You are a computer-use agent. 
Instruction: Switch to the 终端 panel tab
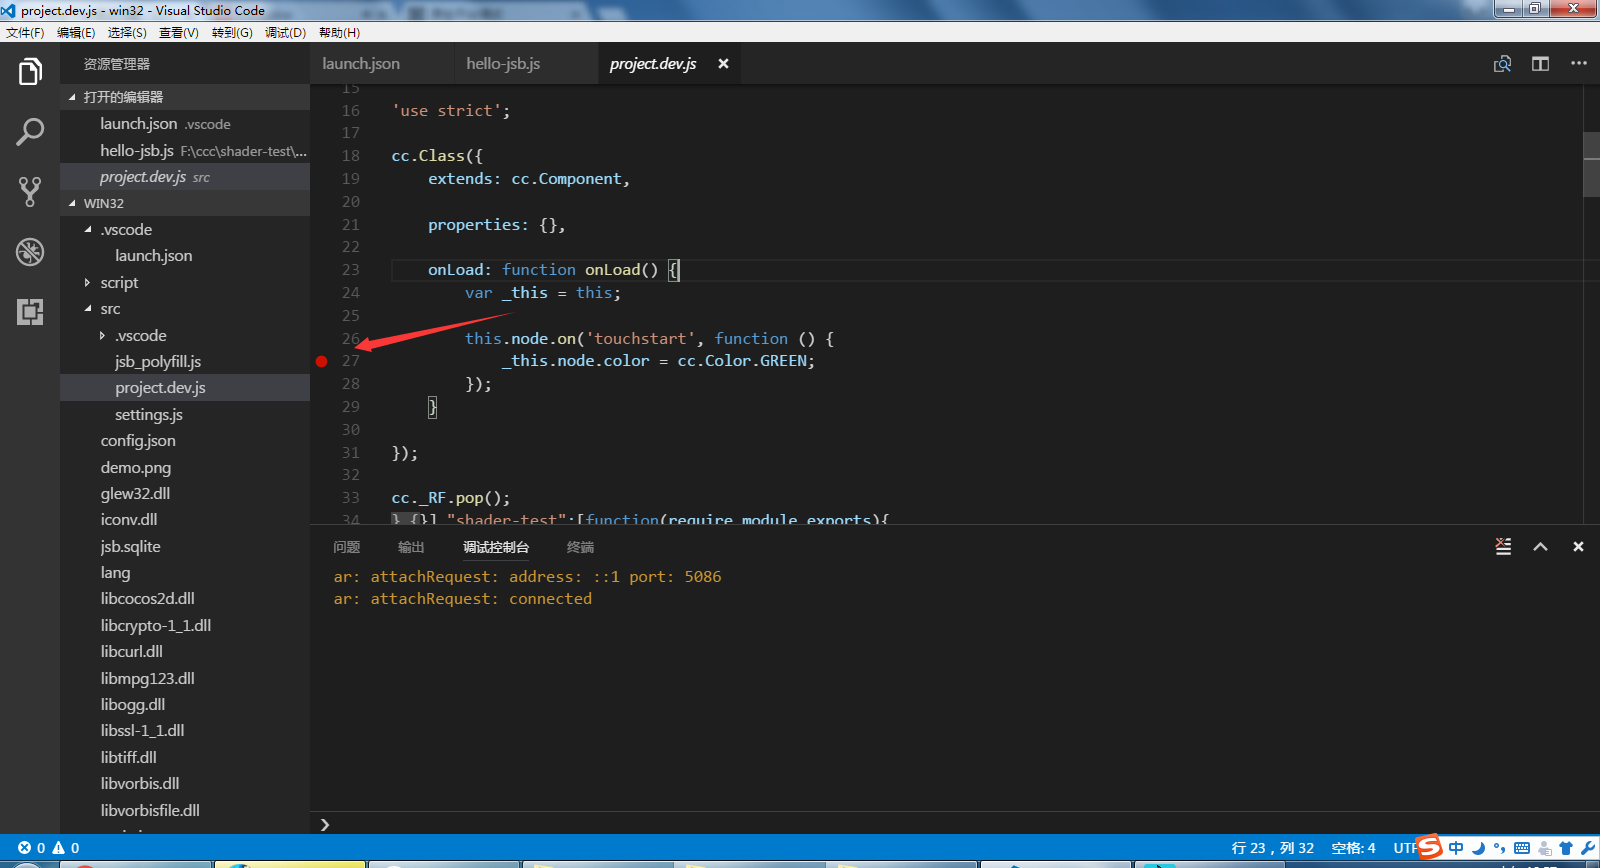pos(580,547)
